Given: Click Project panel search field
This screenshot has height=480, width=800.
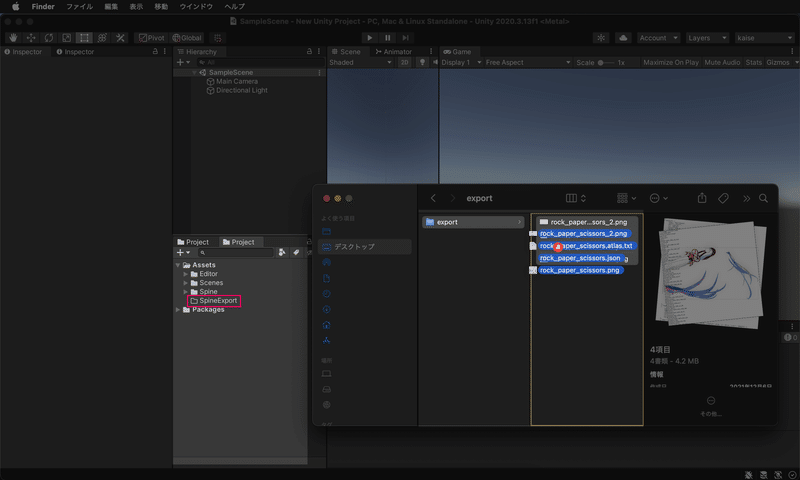Looking at the screenshot, I should click(x=236, y=252).
